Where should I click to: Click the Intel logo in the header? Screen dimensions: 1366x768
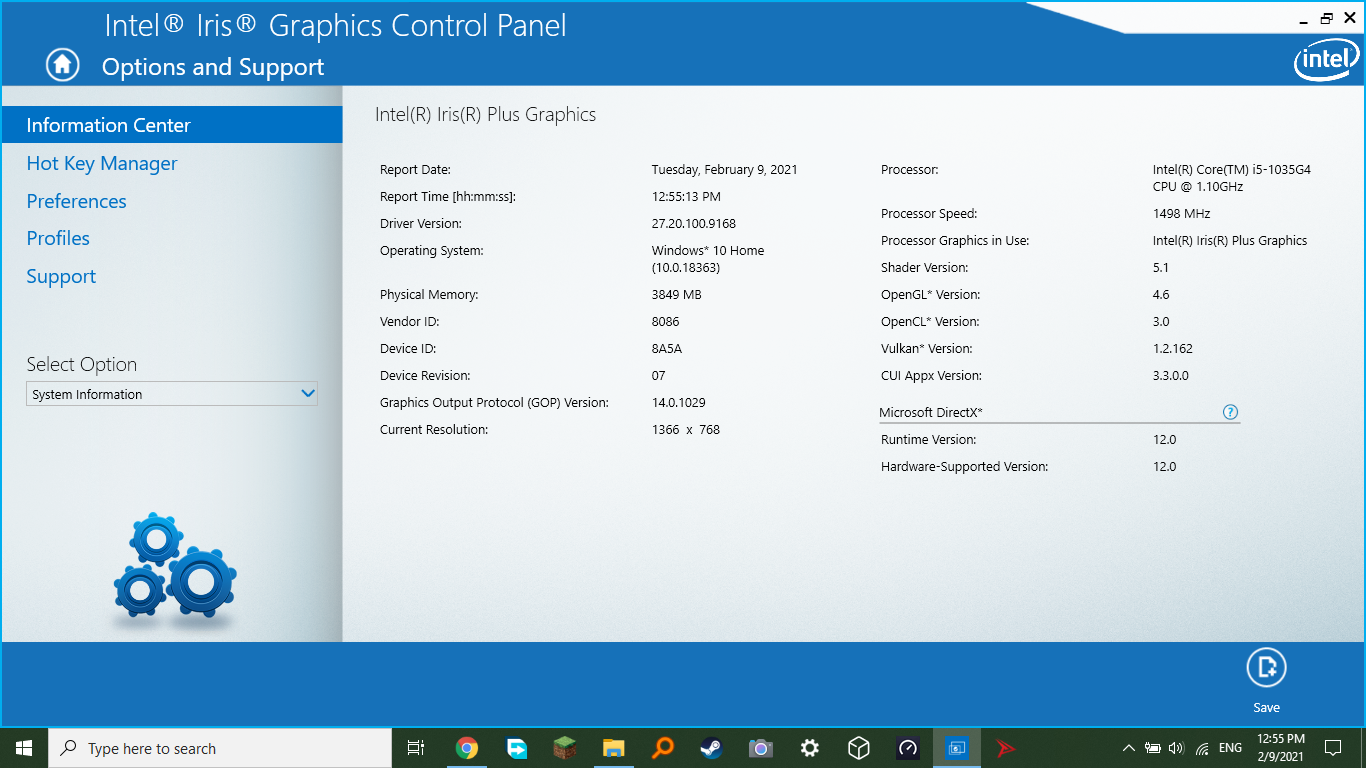pos(1326,60)
